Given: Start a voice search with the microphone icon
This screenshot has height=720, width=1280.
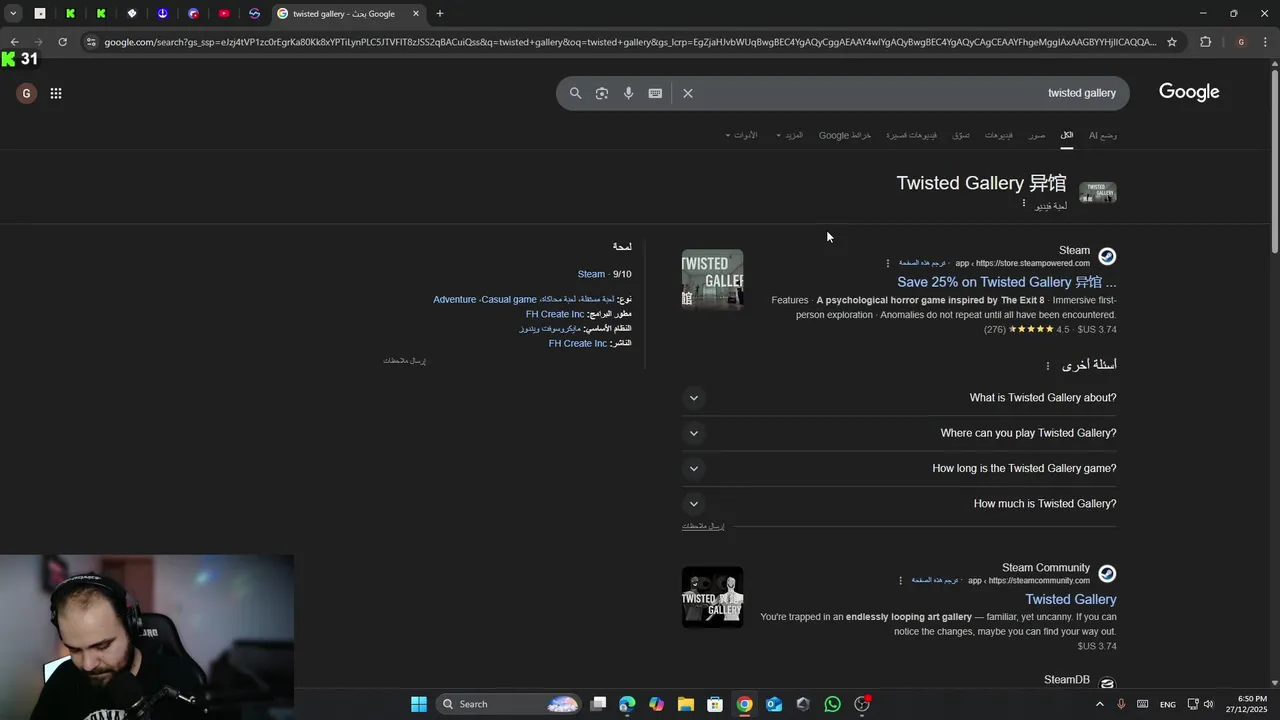Looking at the screenshot, I should click(x=628, y=93).
